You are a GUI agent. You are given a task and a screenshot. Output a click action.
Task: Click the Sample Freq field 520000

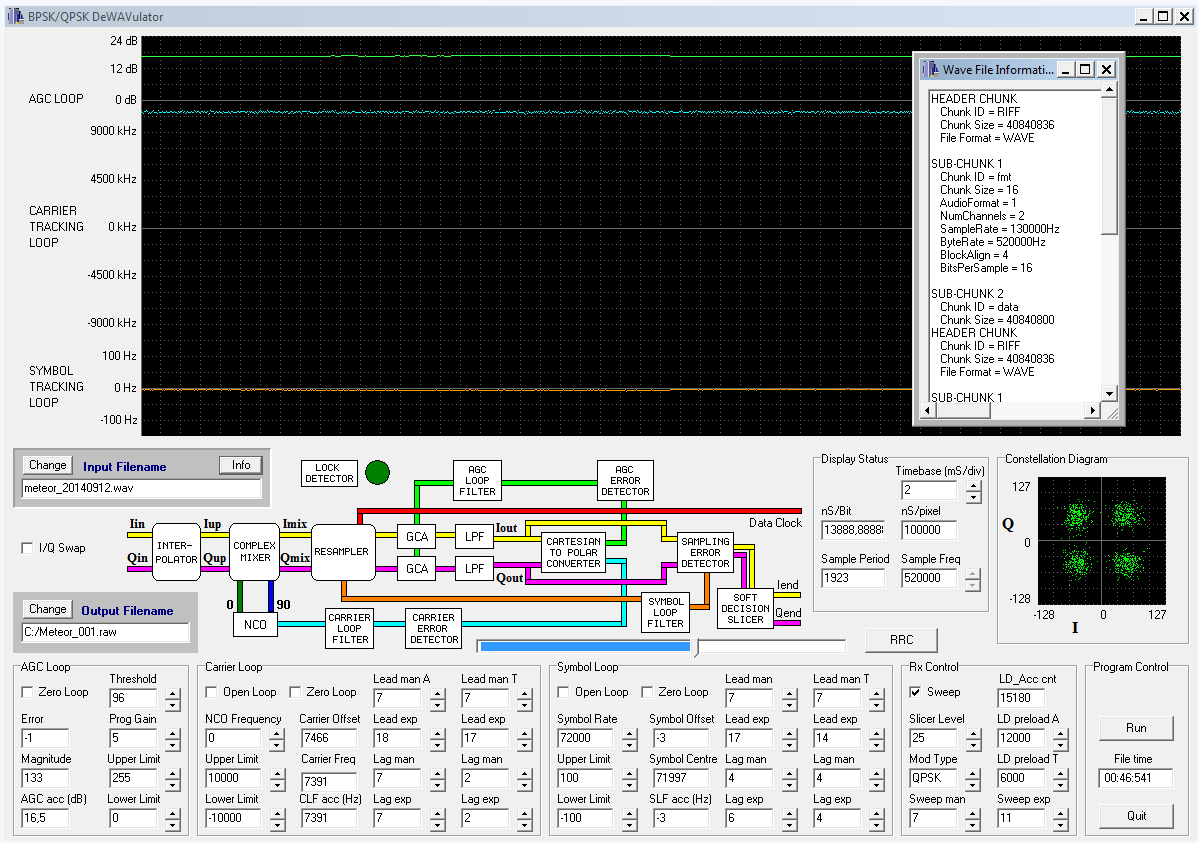(x=929, y=578)
